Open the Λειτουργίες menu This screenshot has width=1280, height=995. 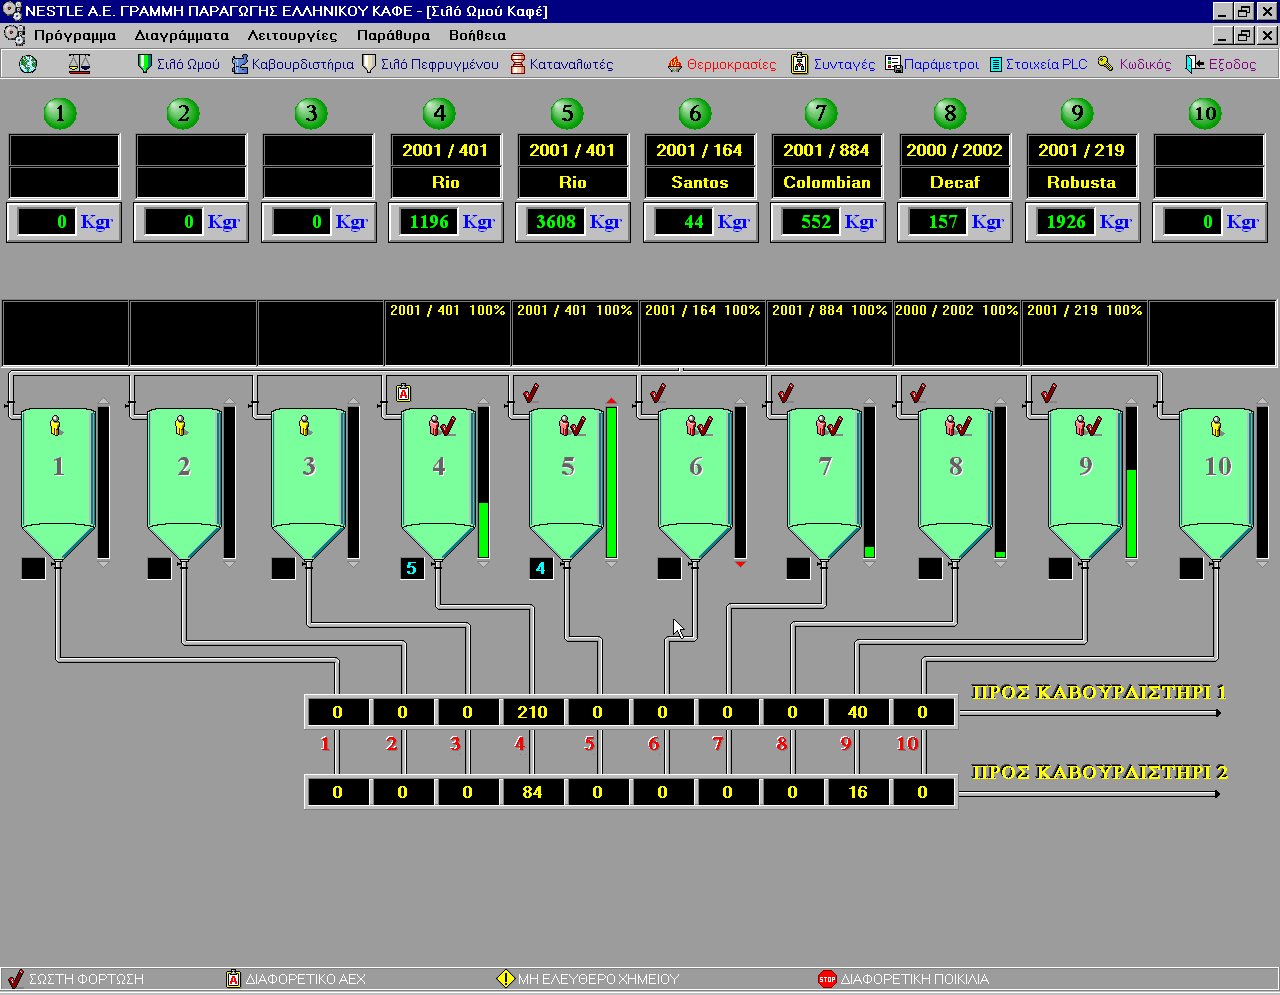point(292,35)
